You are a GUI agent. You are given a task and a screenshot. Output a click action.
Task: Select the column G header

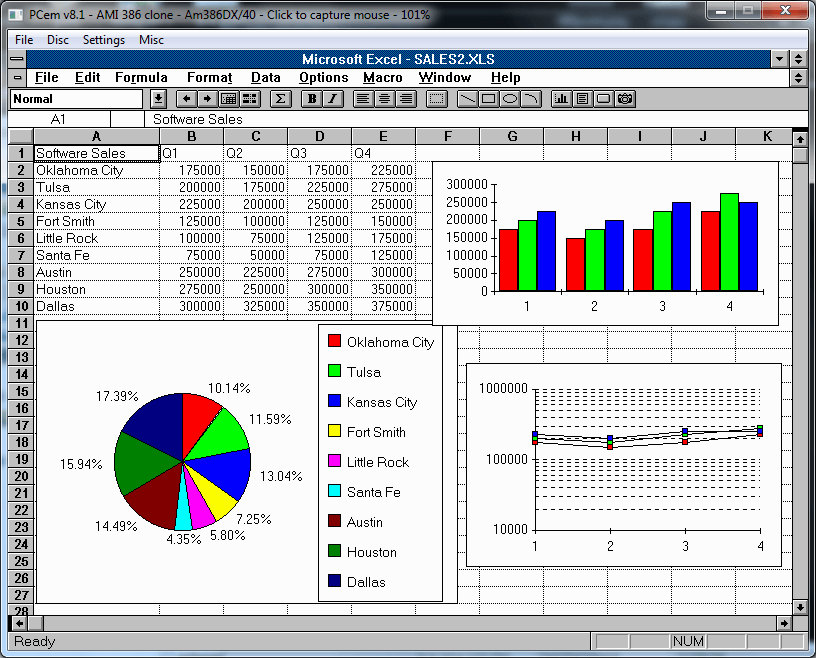point(512,136)
